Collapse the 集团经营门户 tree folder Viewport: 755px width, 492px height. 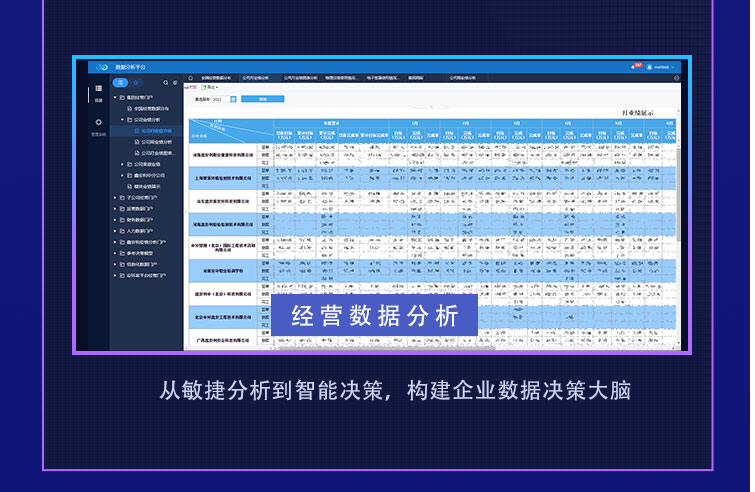[x=115, y=97]
